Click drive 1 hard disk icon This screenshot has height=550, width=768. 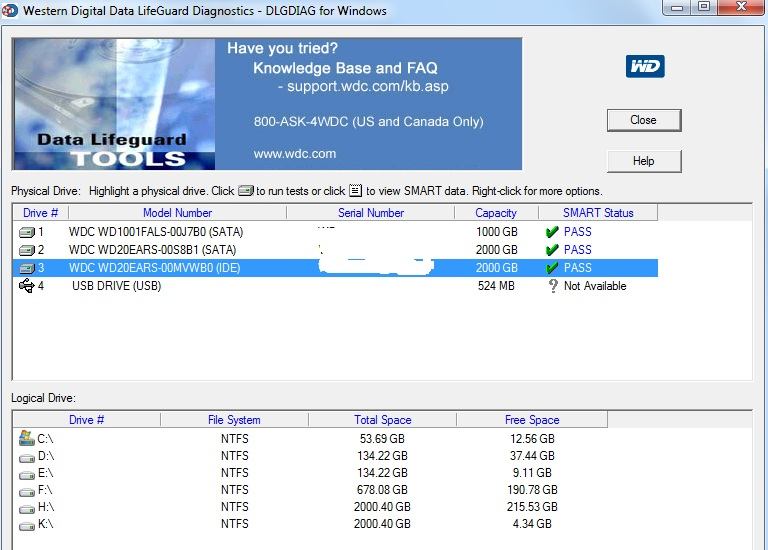click(26, 232)
